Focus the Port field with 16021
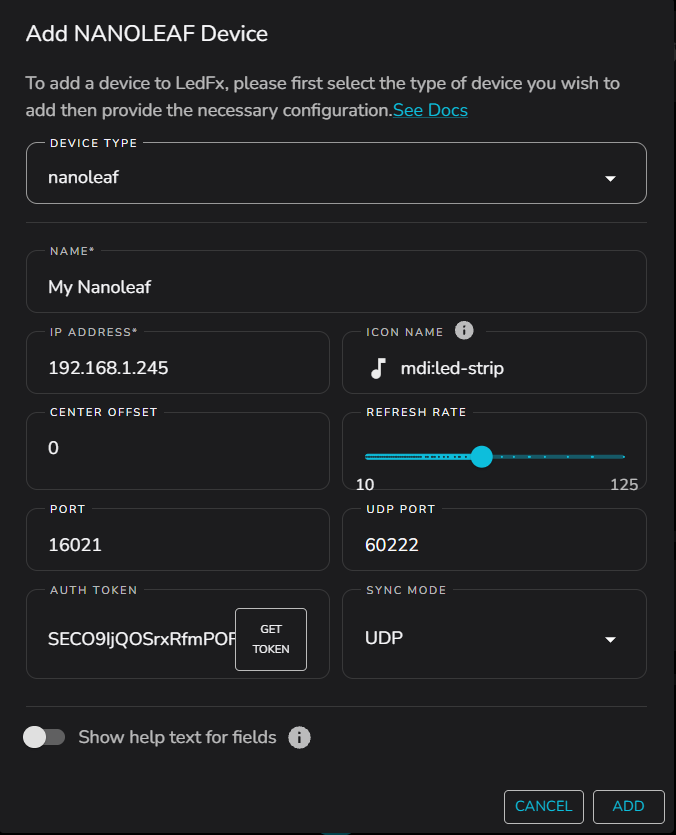Image resolution: width=676 pixels, height=835 pixels. 178,539
